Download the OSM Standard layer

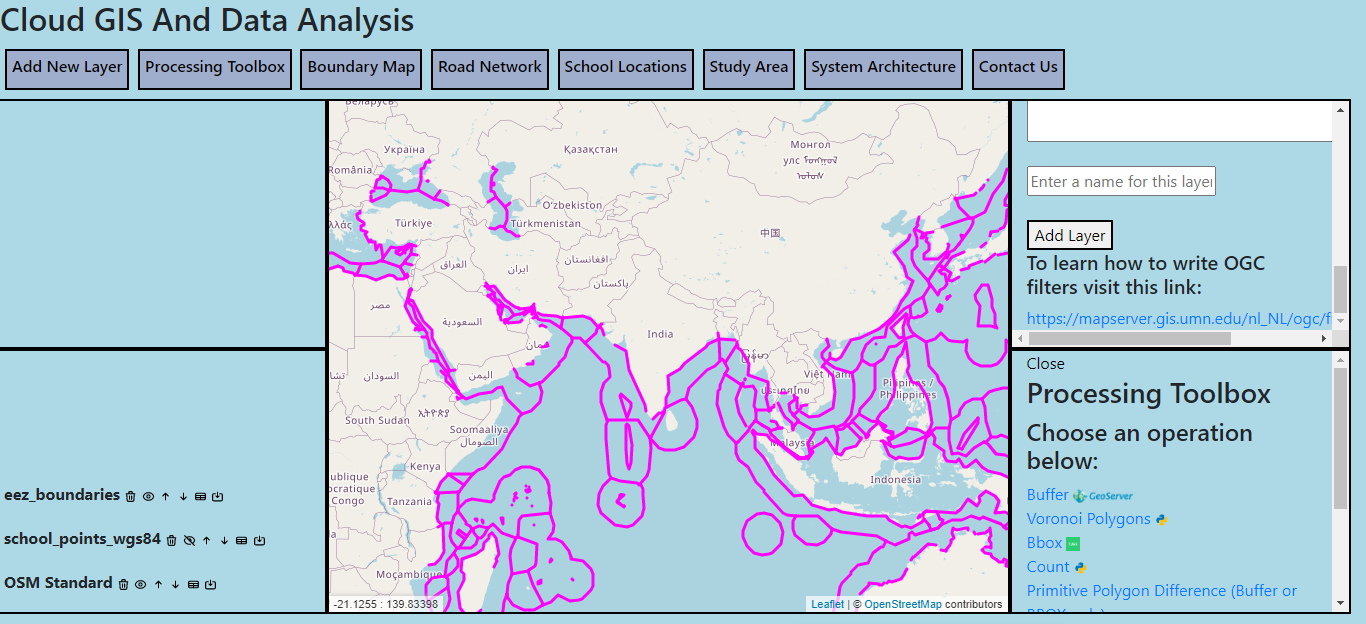pyautogui.click(x=211, y=584)
